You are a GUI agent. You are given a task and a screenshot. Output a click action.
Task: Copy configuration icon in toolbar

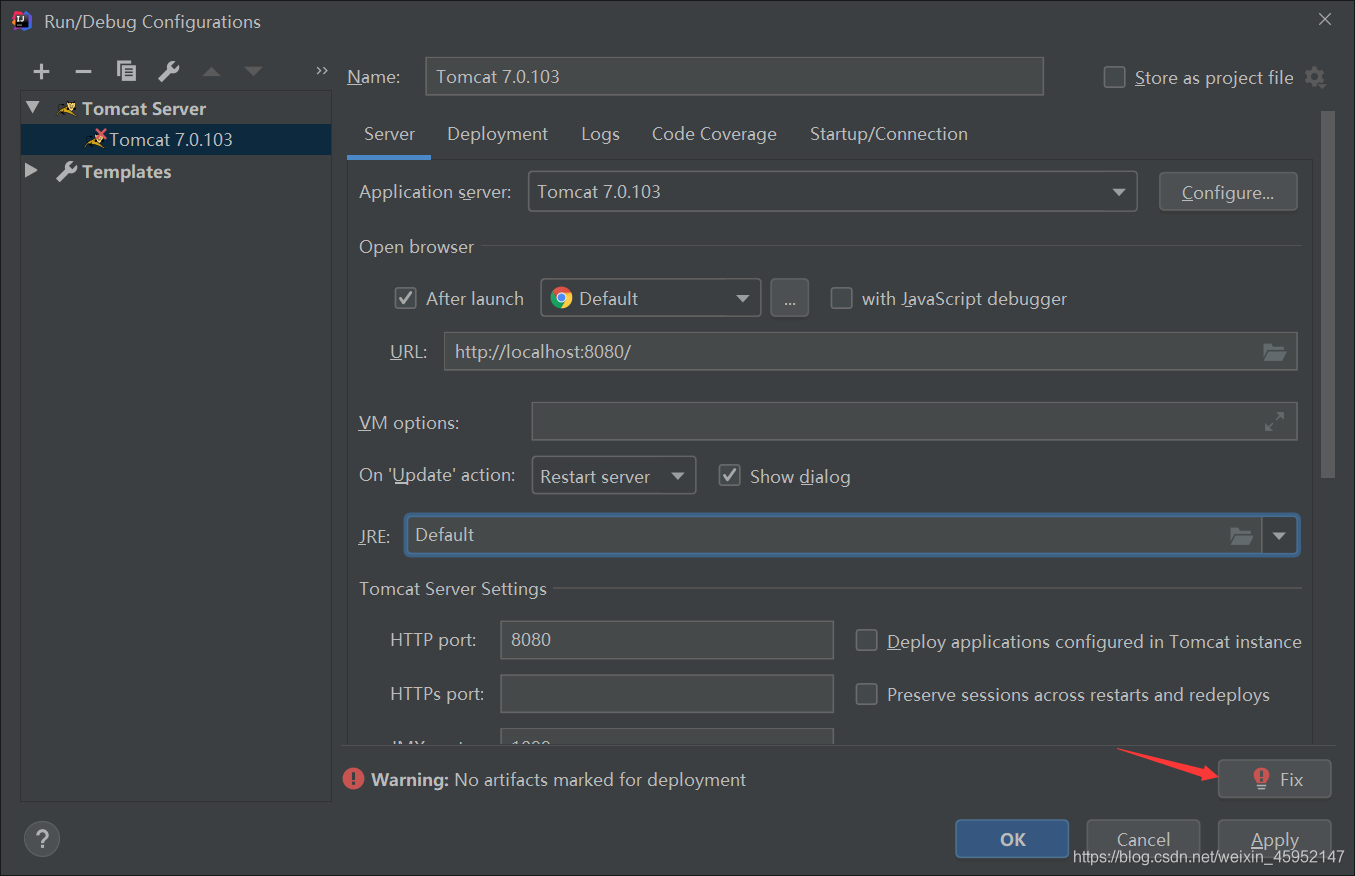click(x=126, y=71)
